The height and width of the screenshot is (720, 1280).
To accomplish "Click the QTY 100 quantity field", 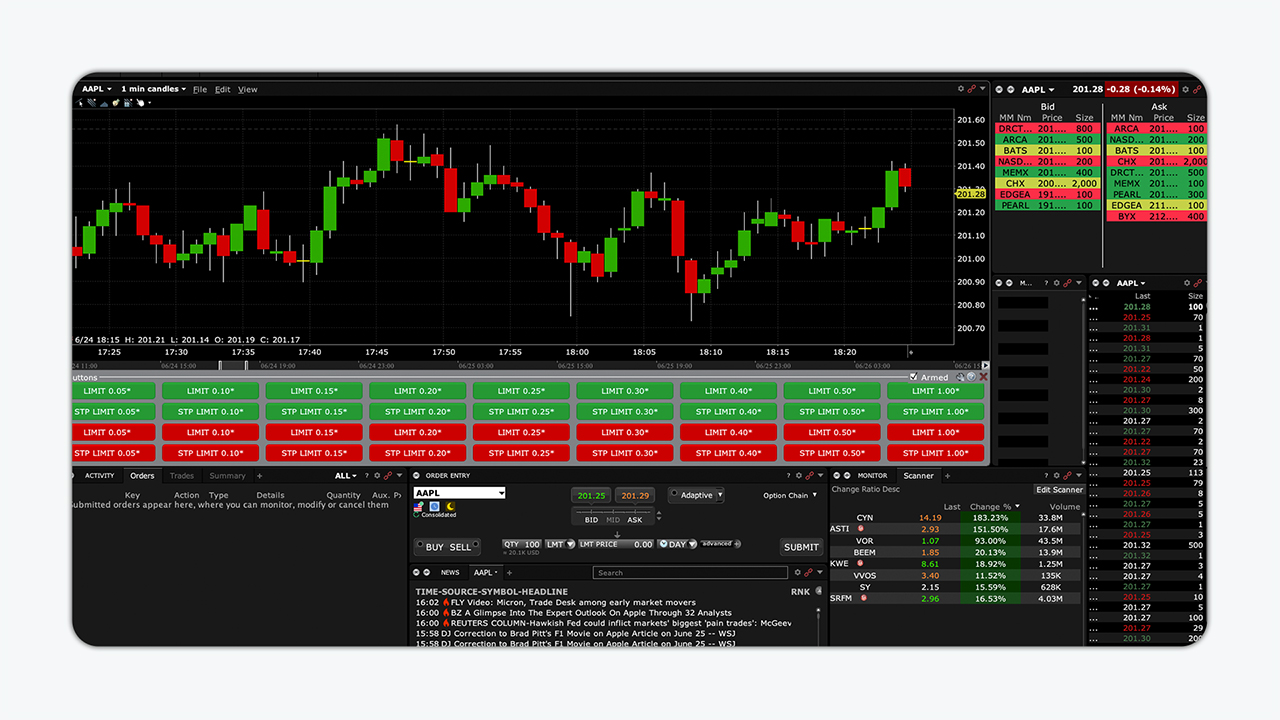I will [x=522, y=544].
